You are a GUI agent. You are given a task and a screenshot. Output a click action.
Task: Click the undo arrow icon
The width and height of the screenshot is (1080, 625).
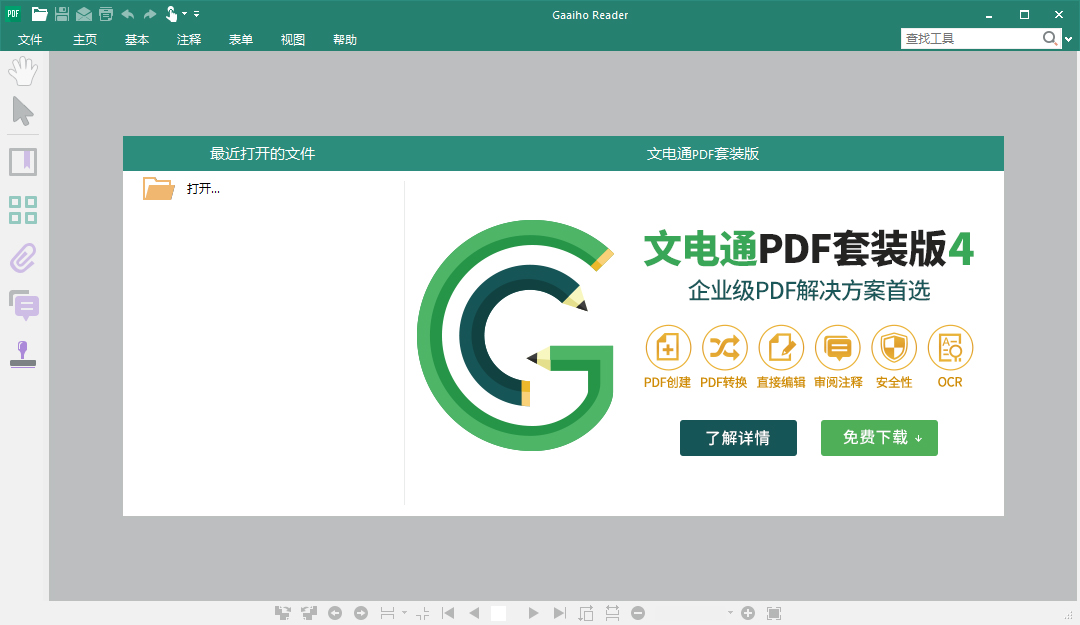tap(127, 14)
